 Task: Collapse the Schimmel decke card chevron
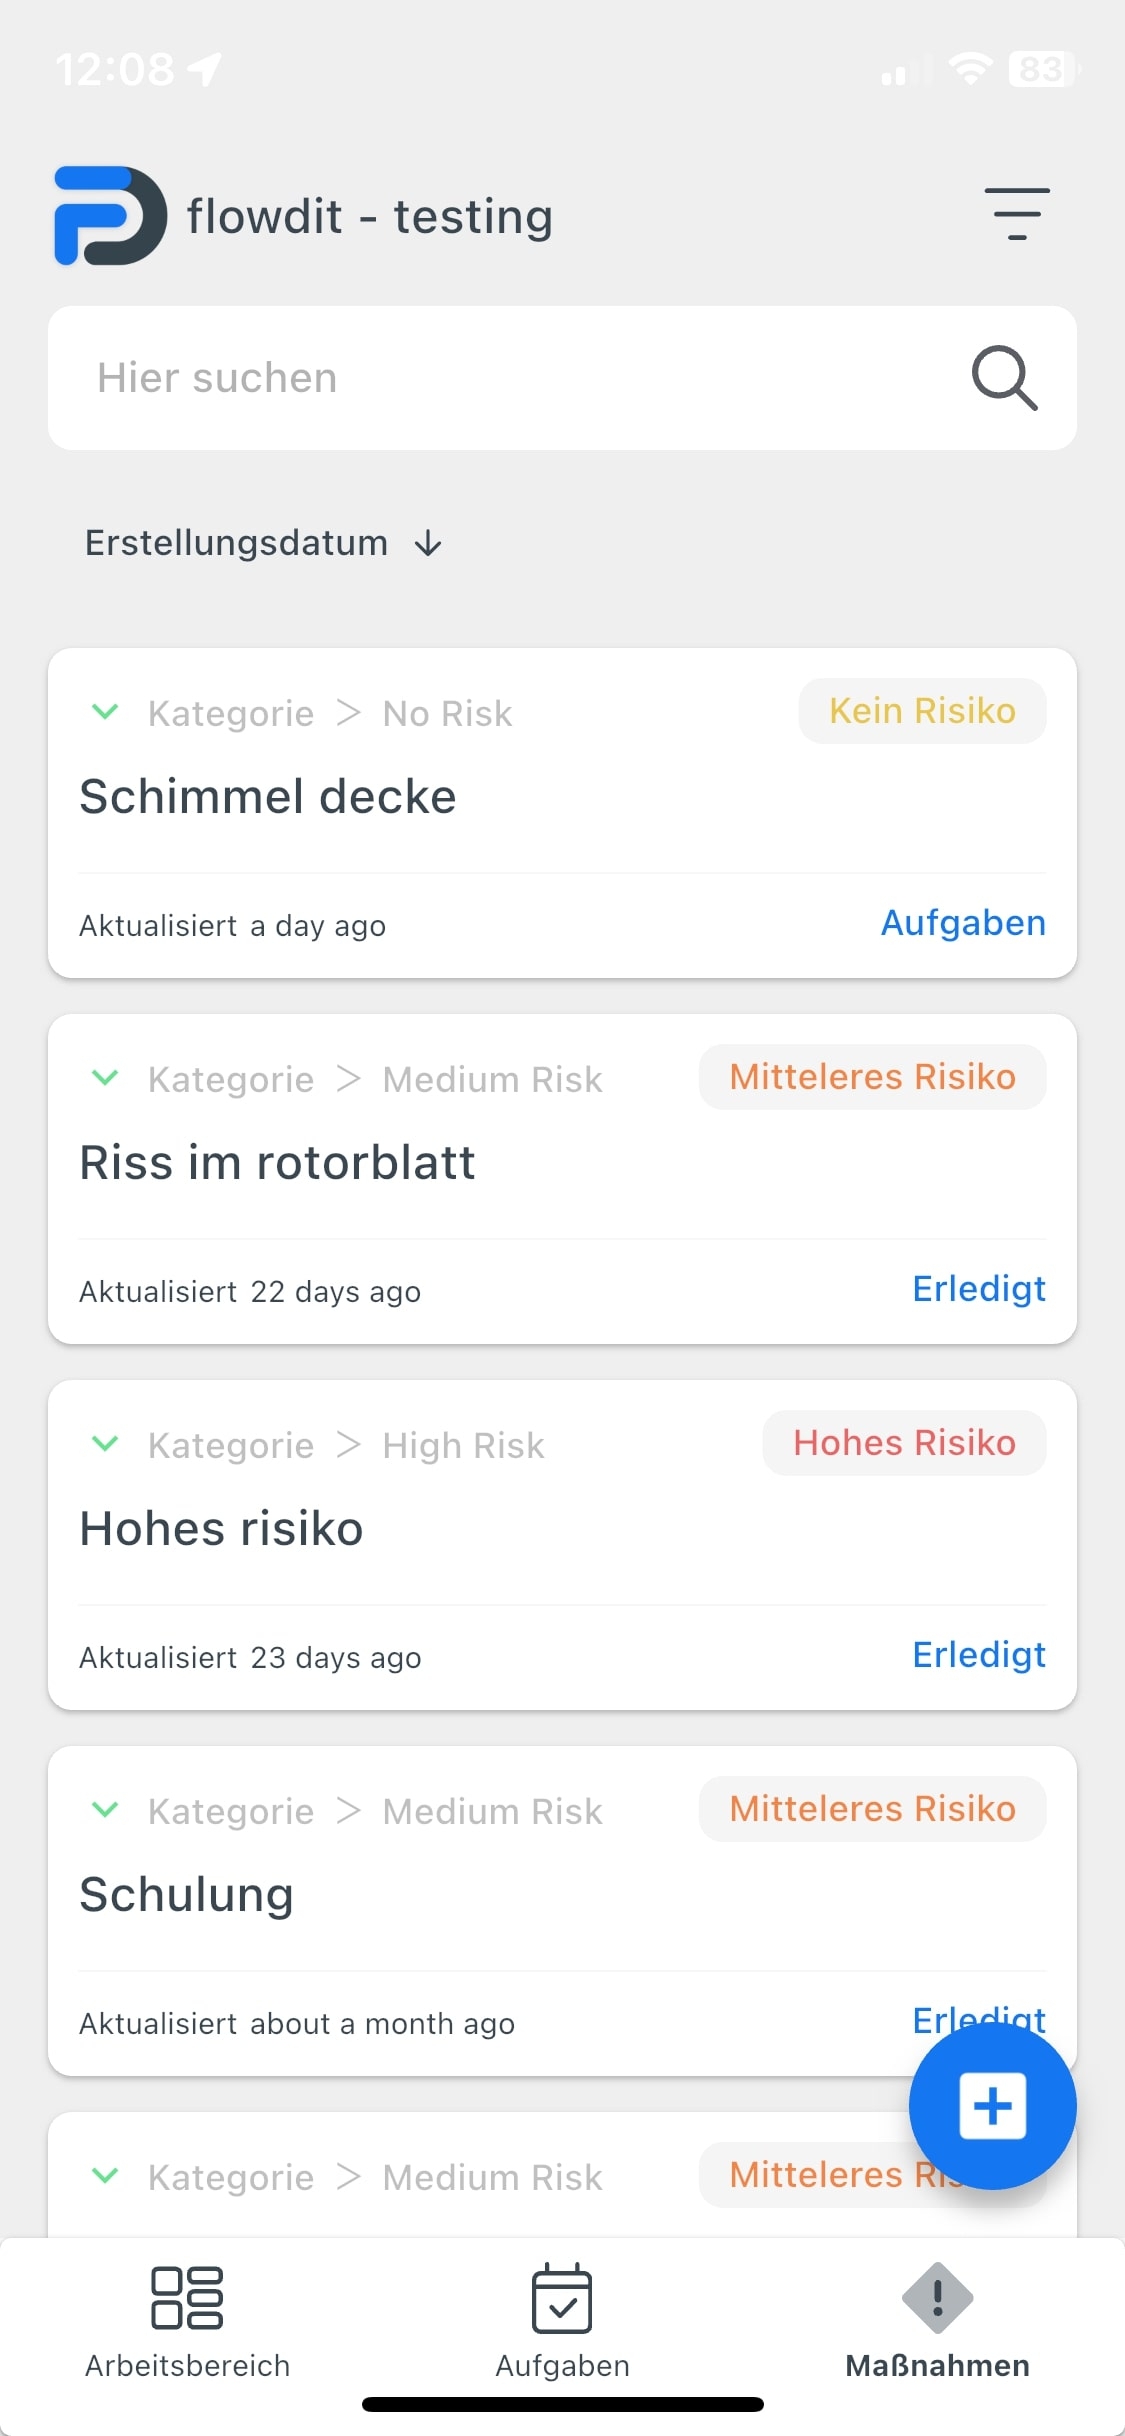(105, 712)
